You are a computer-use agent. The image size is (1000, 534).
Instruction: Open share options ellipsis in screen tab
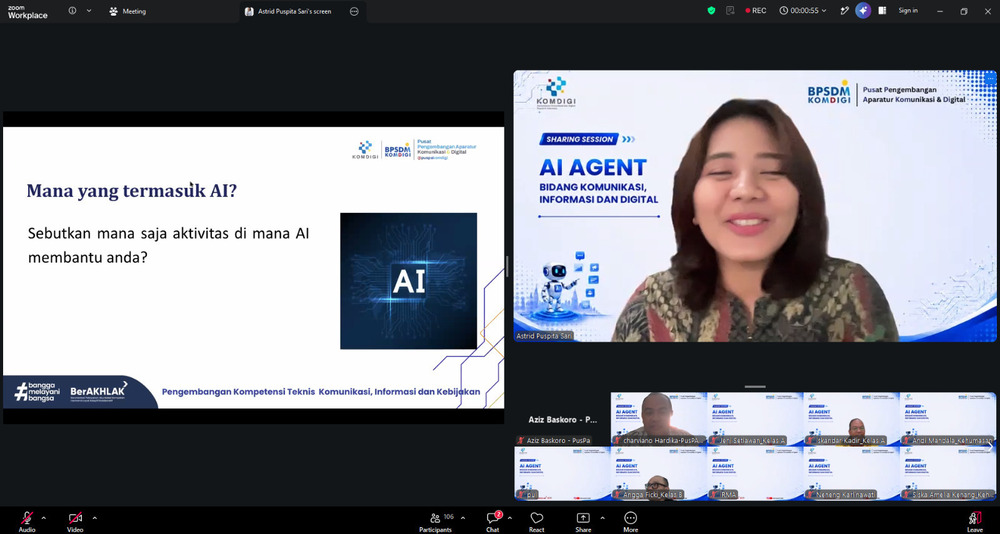(x=354, y=11)
